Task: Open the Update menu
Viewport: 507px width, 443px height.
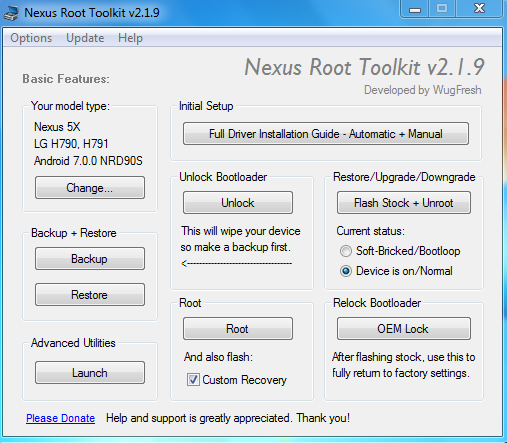Action: [85, 38]
